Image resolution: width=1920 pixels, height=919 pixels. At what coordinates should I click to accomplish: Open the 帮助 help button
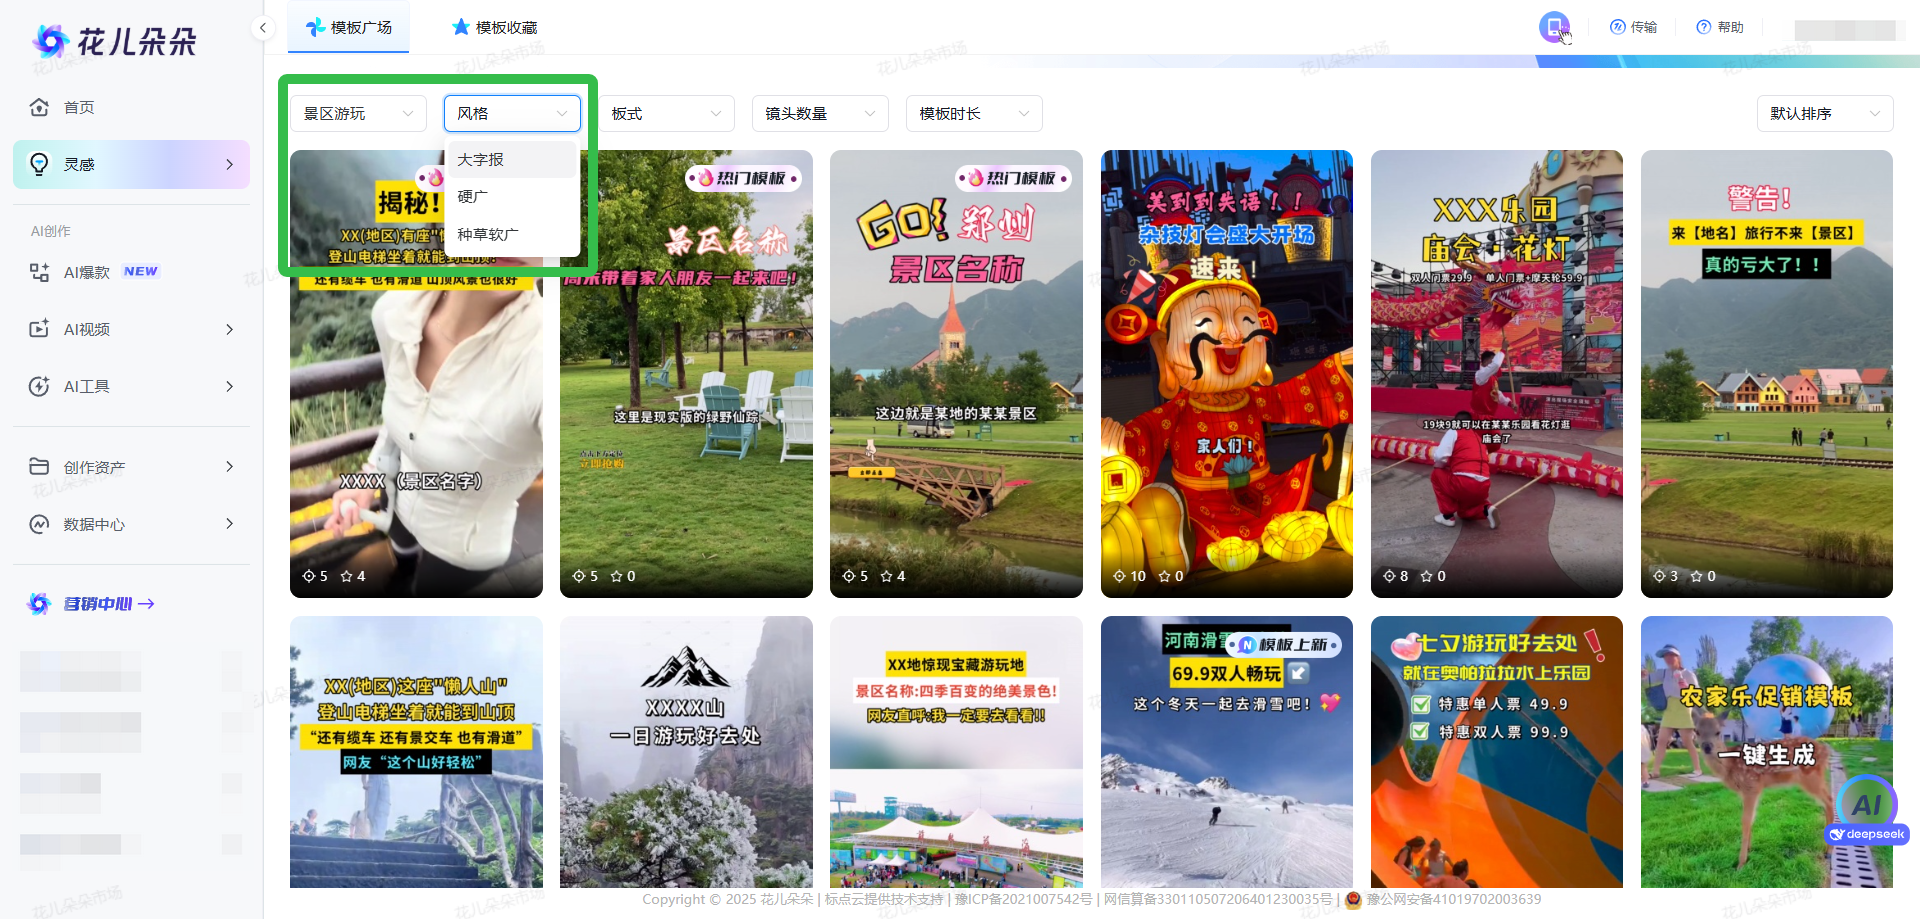pos(1720,27)
